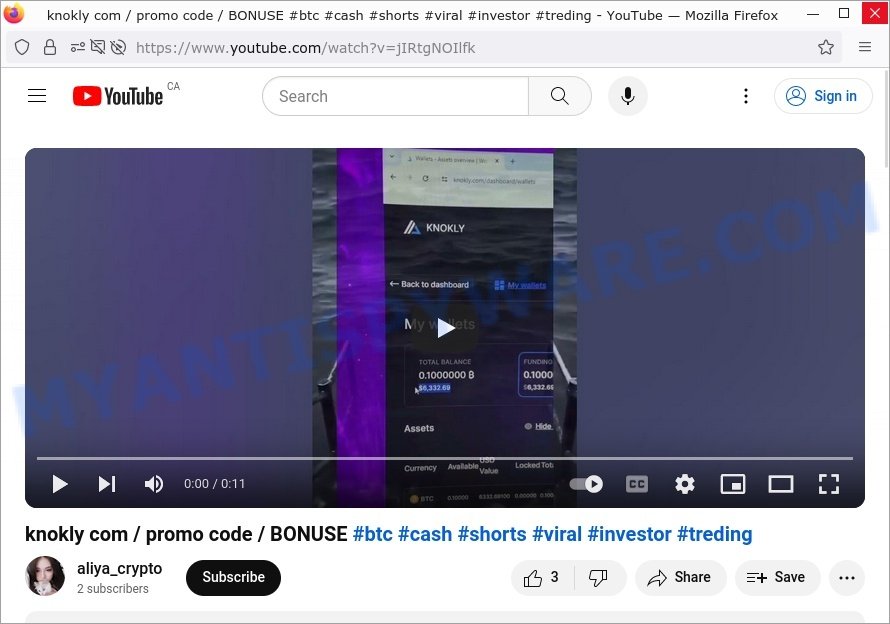Switch to theater mode
Image resolution: width=890 pixels, height=624 pixels.
[x=781, y=484]
